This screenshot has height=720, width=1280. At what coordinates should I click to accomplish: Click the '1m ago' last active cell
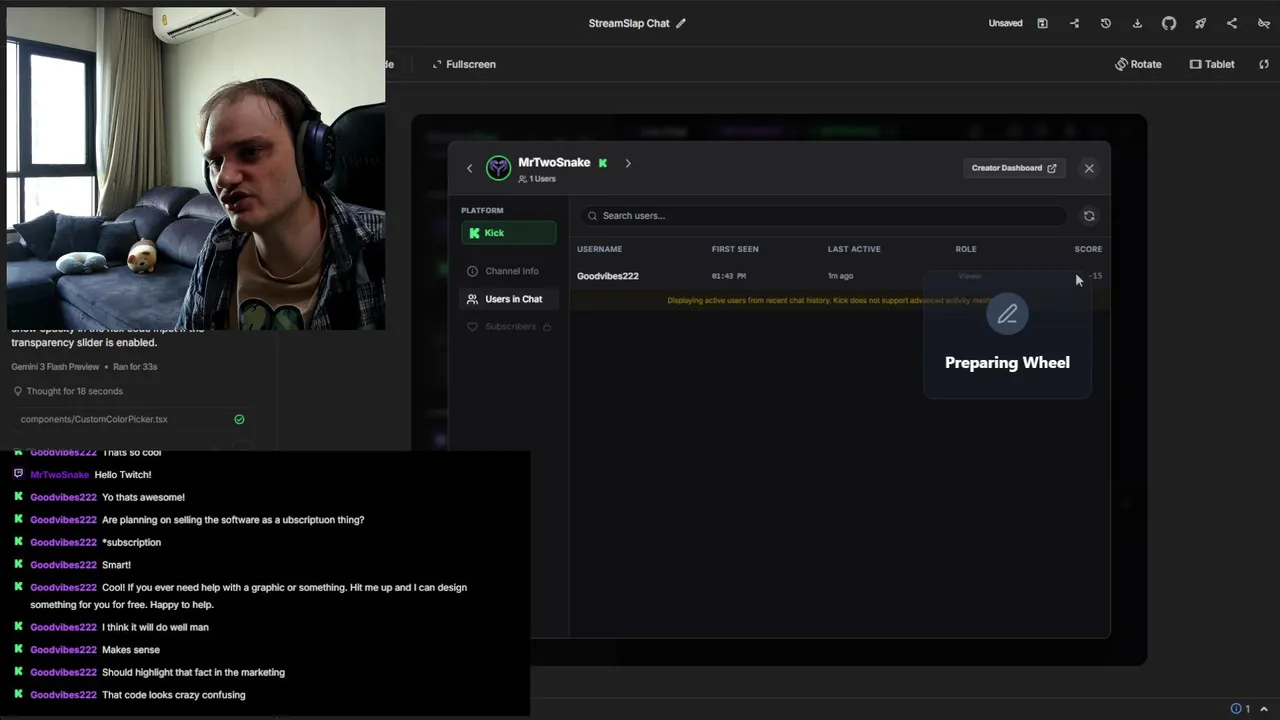(840, 276)
